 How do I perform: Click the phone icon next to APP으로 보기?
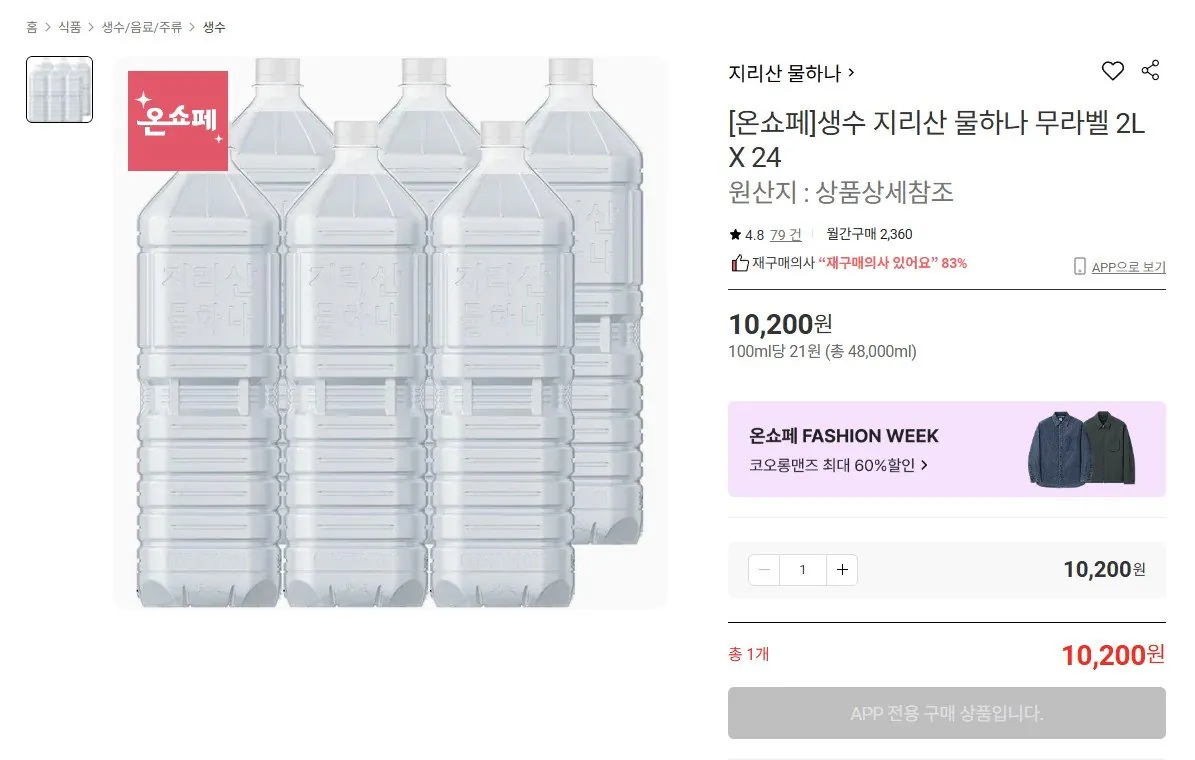[1082, 264]
